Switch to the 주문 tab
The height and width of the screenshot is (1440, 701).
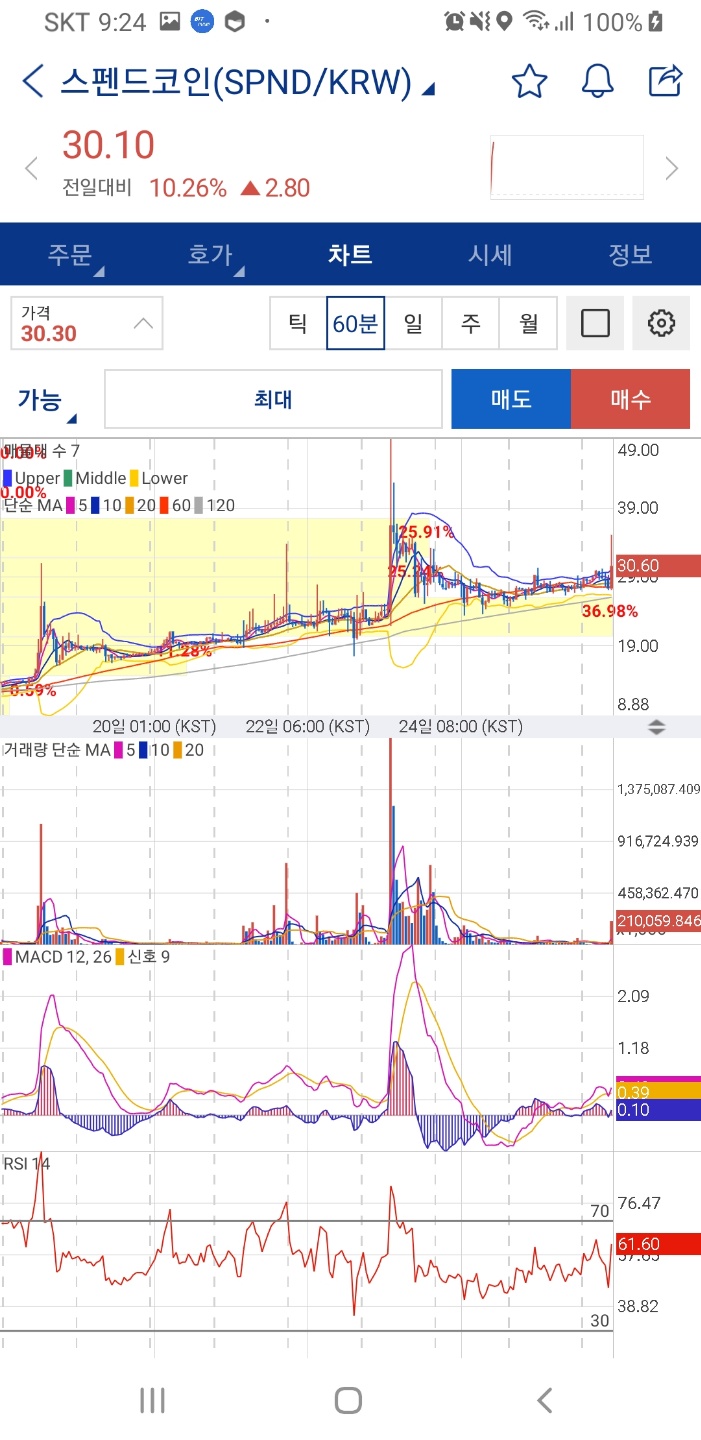click(x=70, y=254)
